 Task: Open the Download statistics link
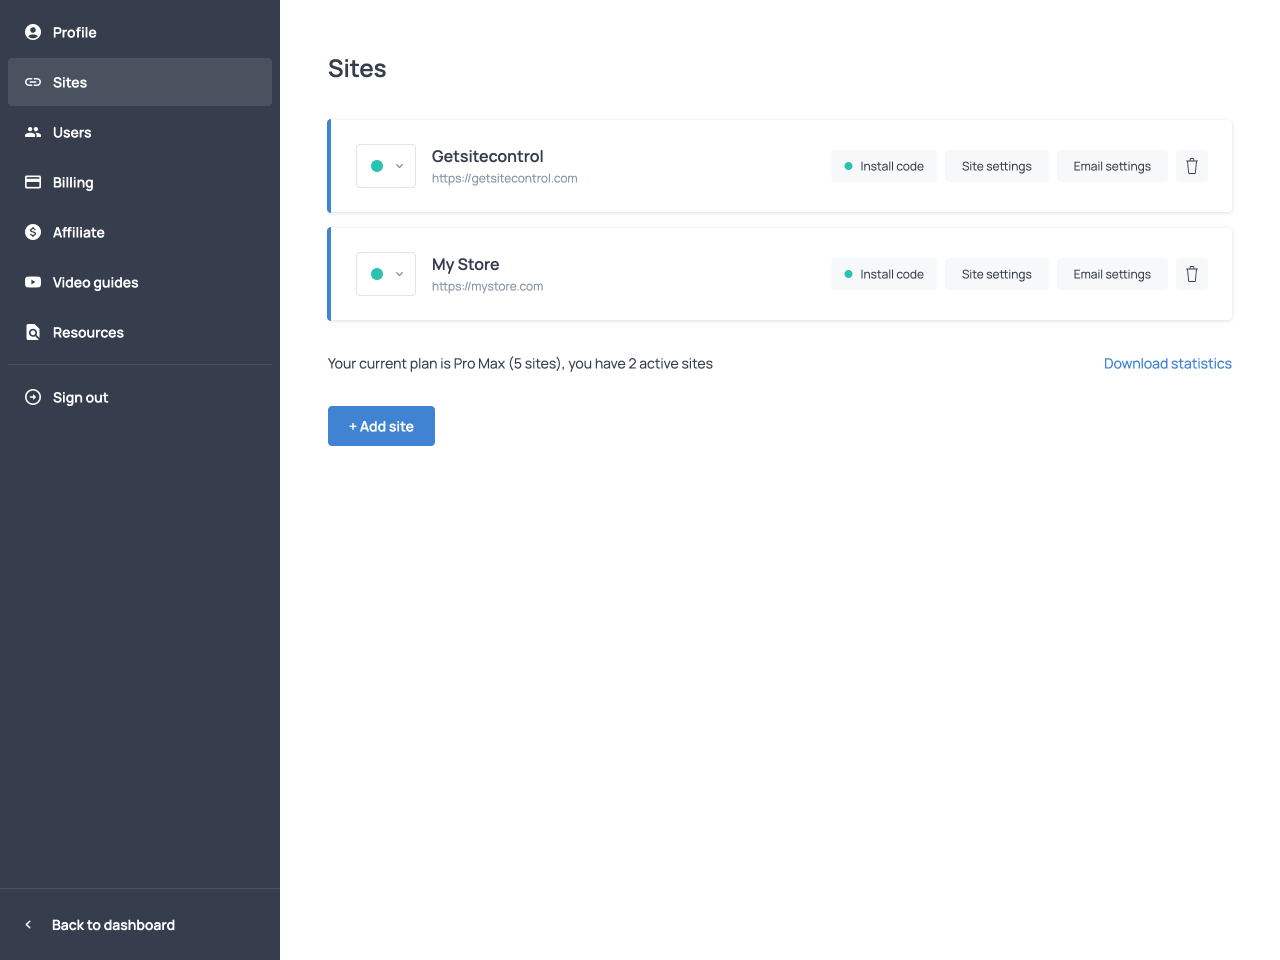click(x=1167, y=363)
